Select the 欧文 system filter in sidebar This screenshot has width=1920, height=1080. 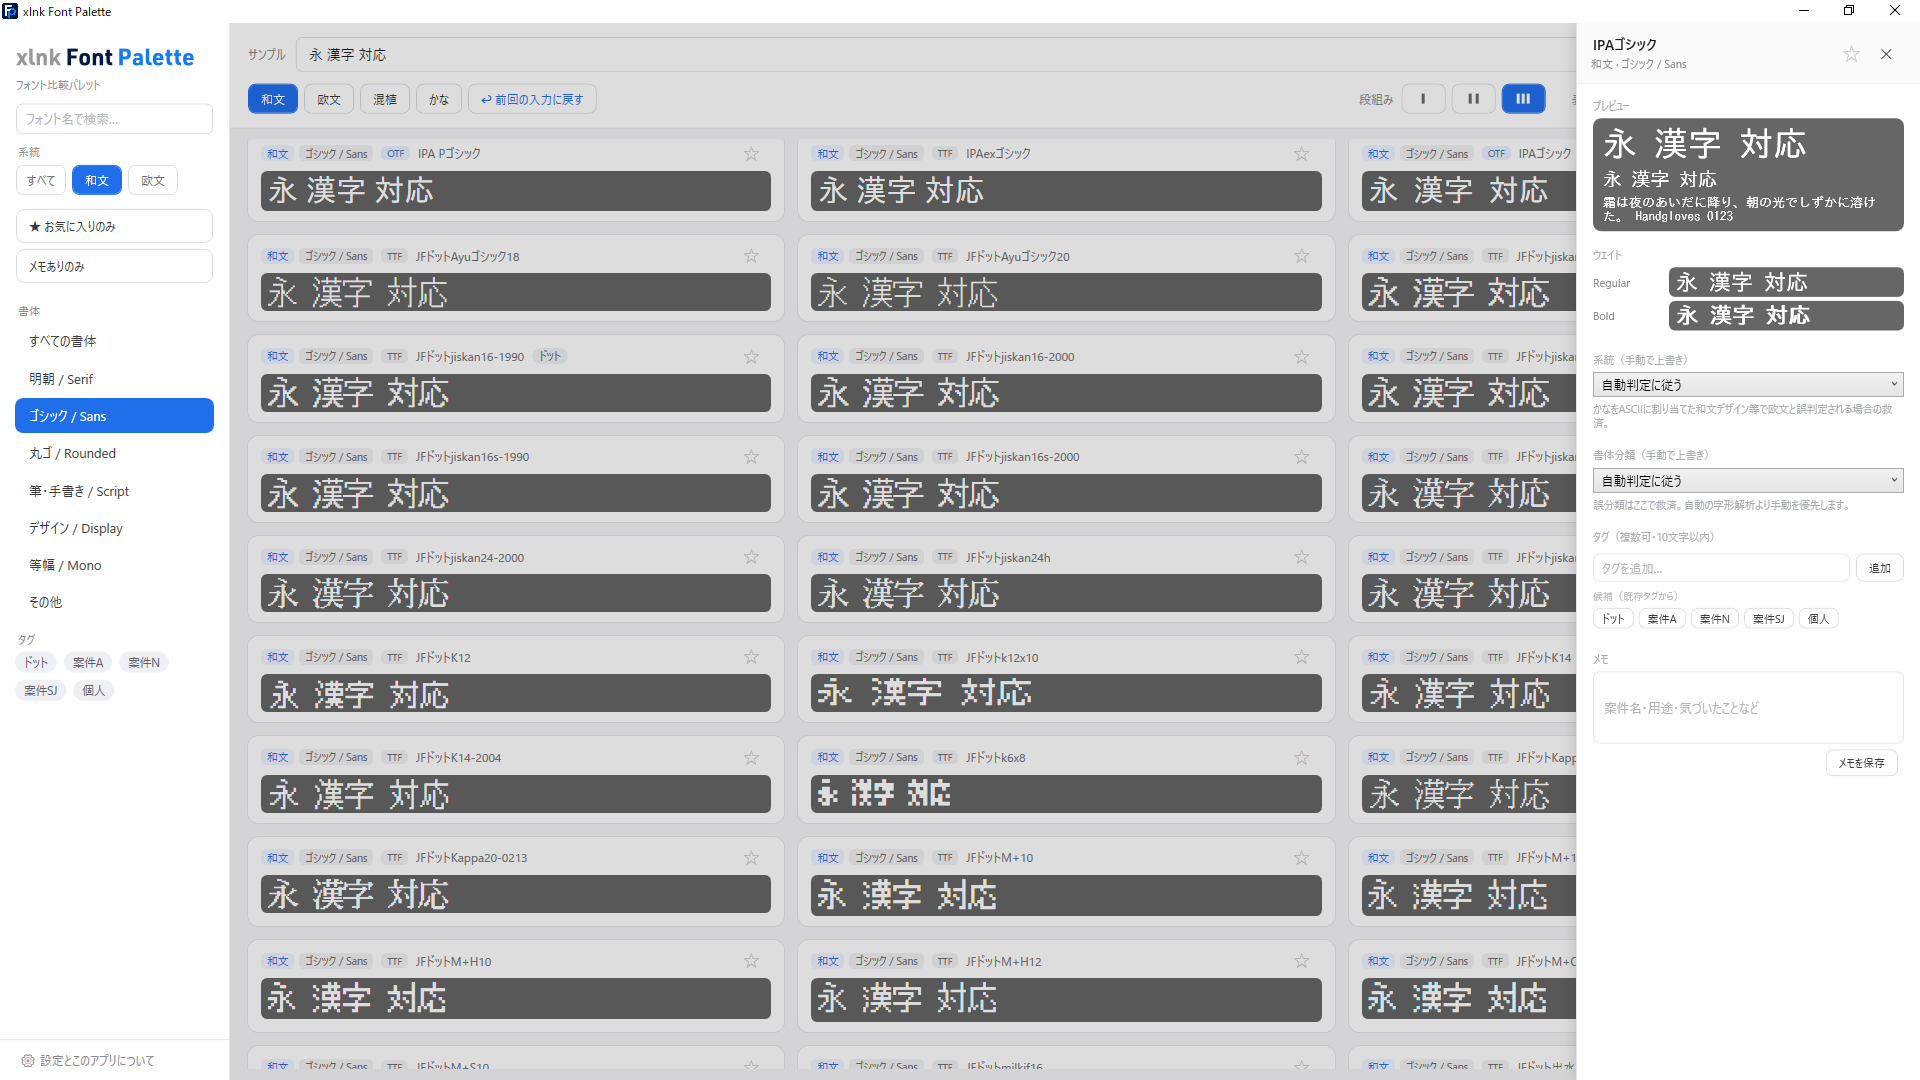click(x=153, y=180)
